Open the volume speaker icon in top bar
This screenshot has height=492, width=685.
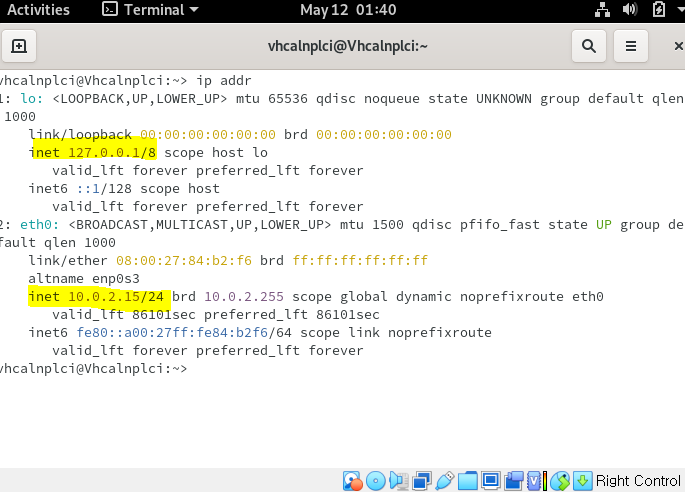point(630,10)
